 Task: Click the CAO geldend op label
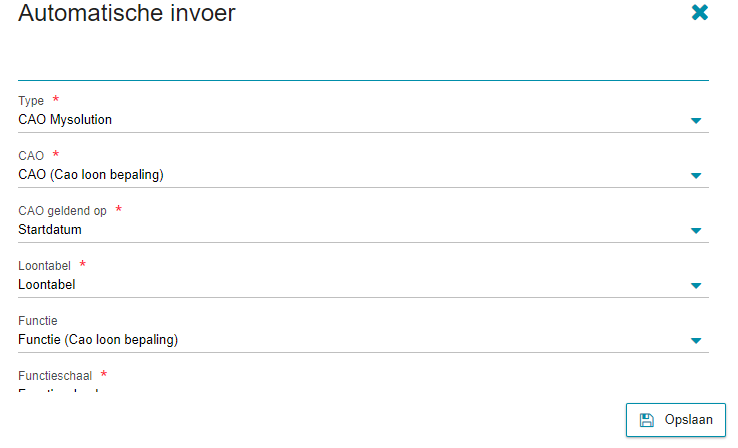point(62,211)
